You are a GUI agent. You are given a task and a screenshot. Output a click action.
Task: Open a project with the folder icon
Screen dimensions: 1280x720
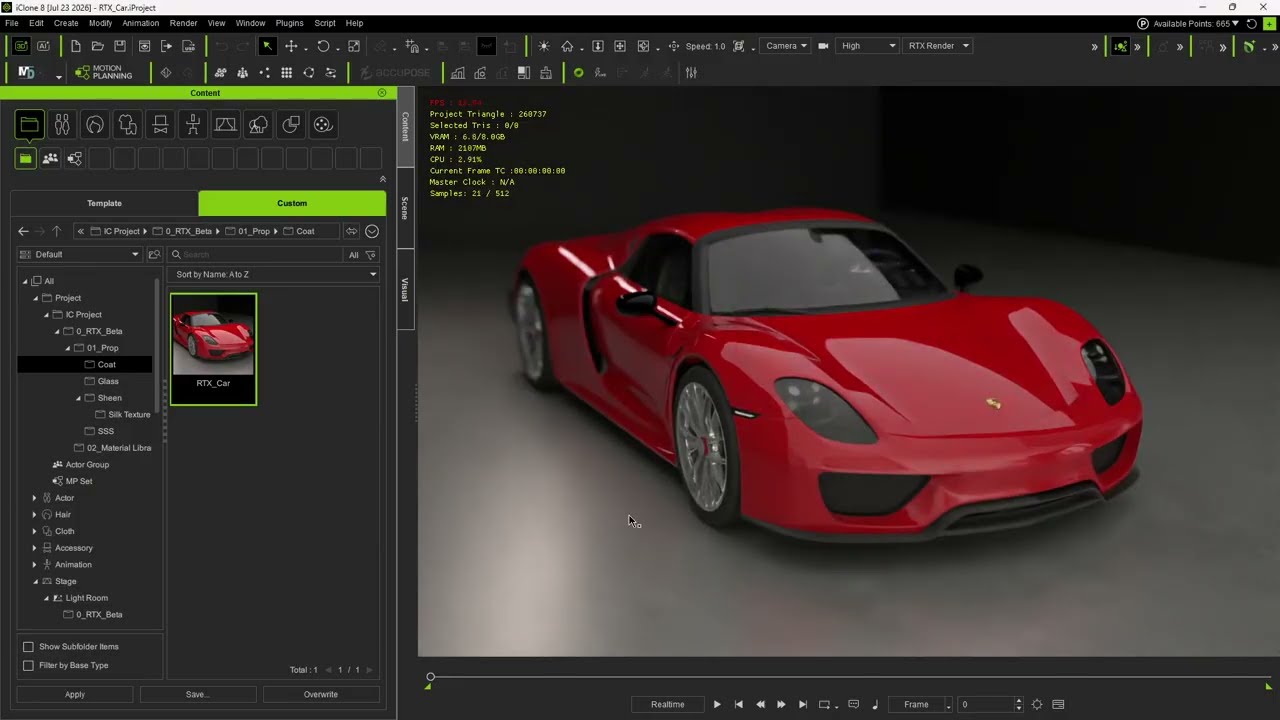click(97, 46)
